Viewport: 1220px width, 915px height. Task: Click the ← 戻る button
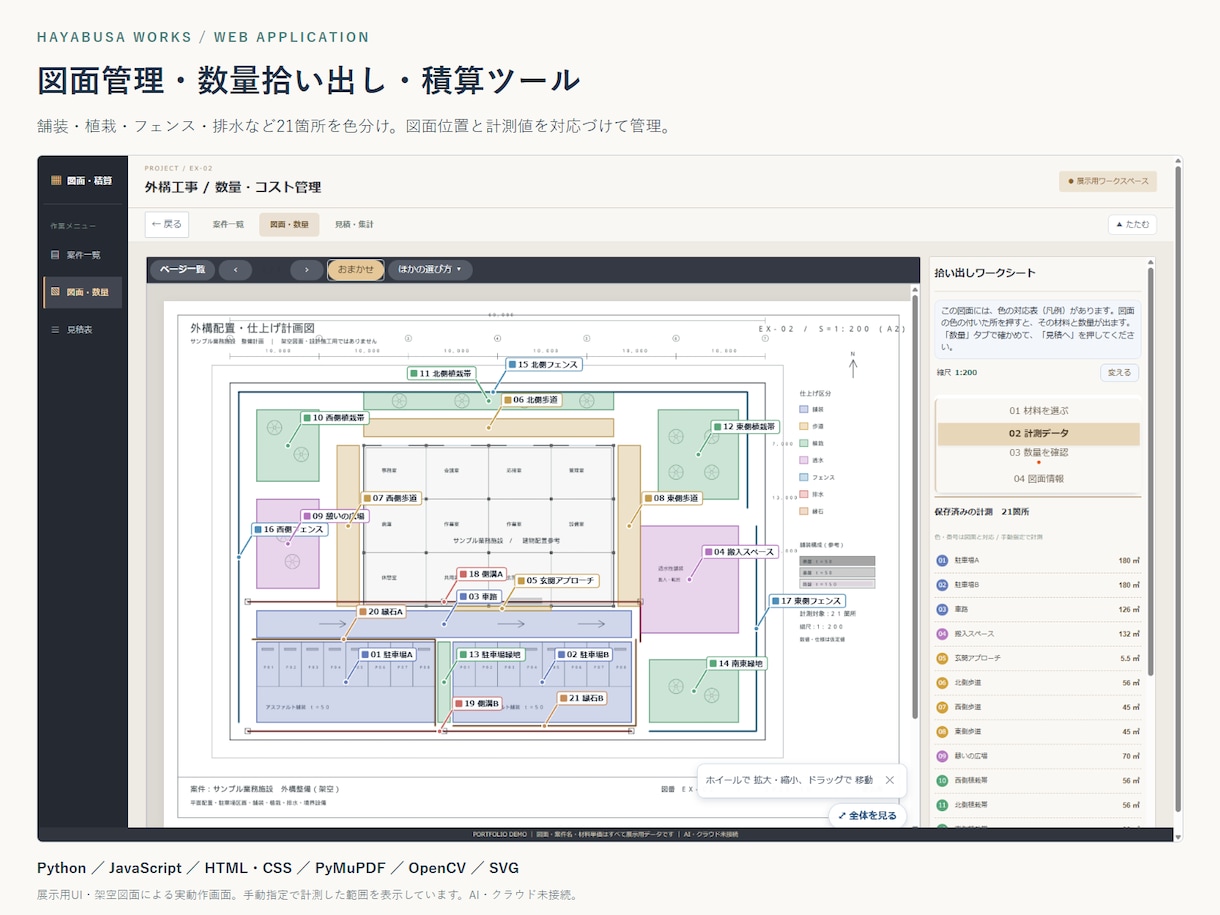pos(166,224)
